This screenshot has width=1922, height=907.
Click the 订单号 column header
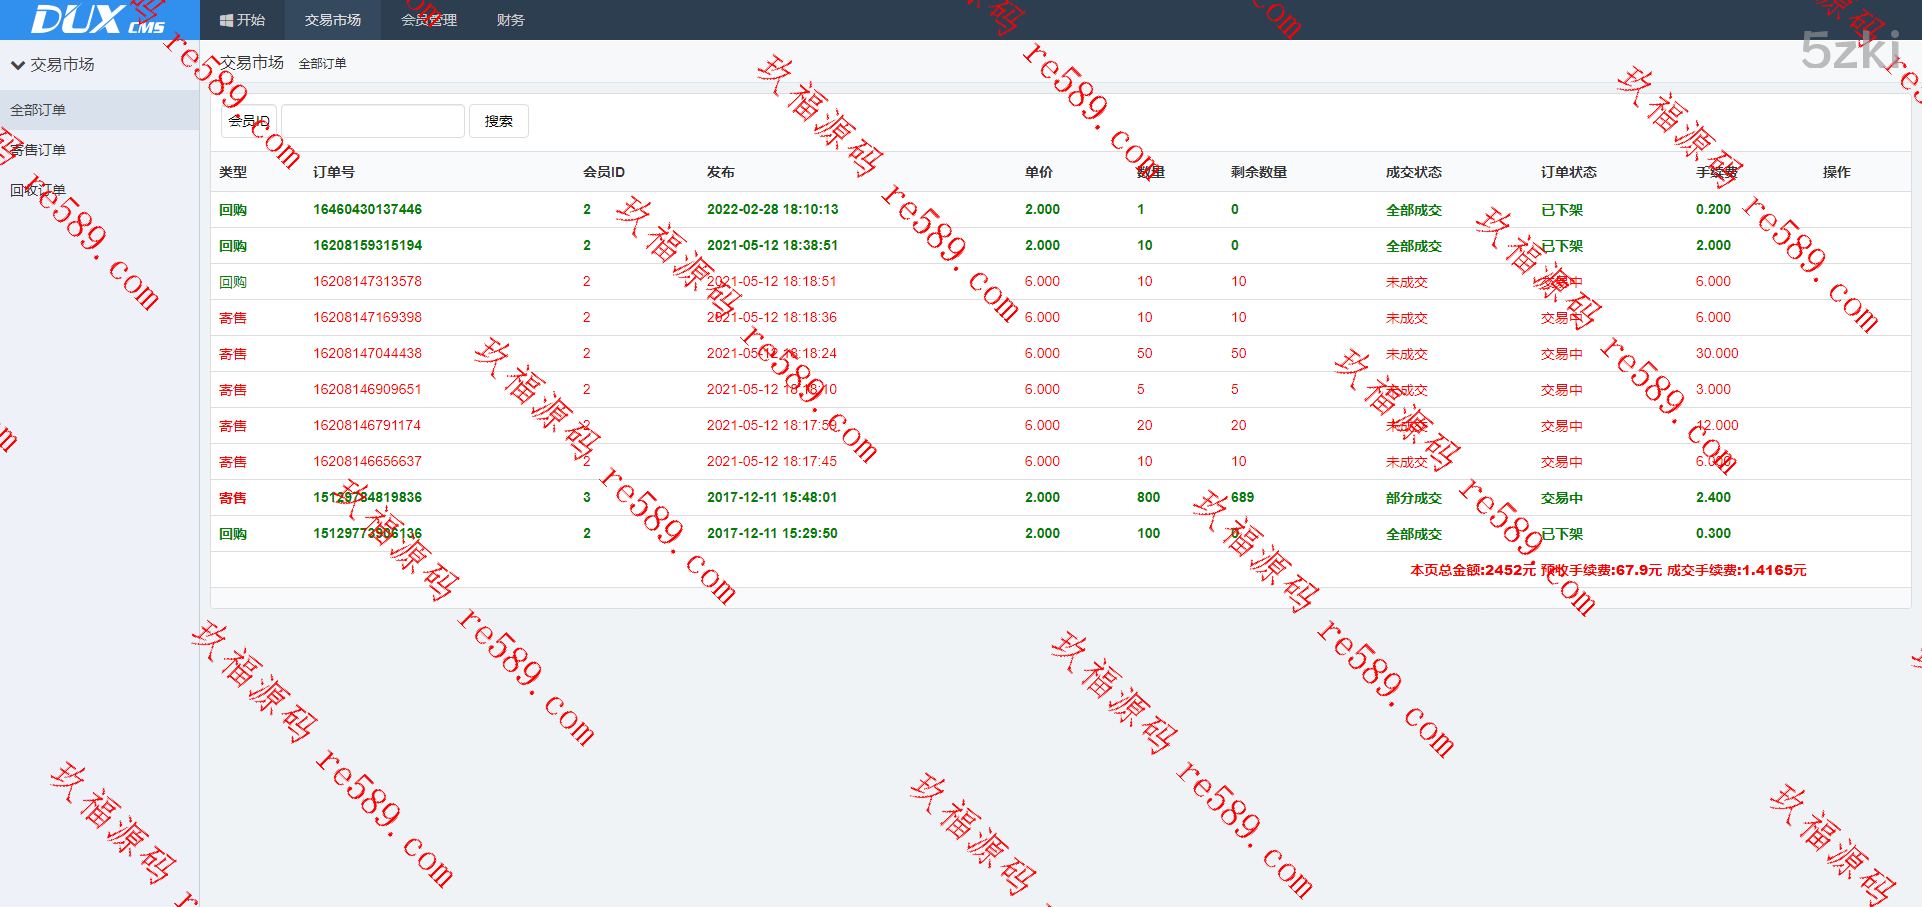click(333, 172)
